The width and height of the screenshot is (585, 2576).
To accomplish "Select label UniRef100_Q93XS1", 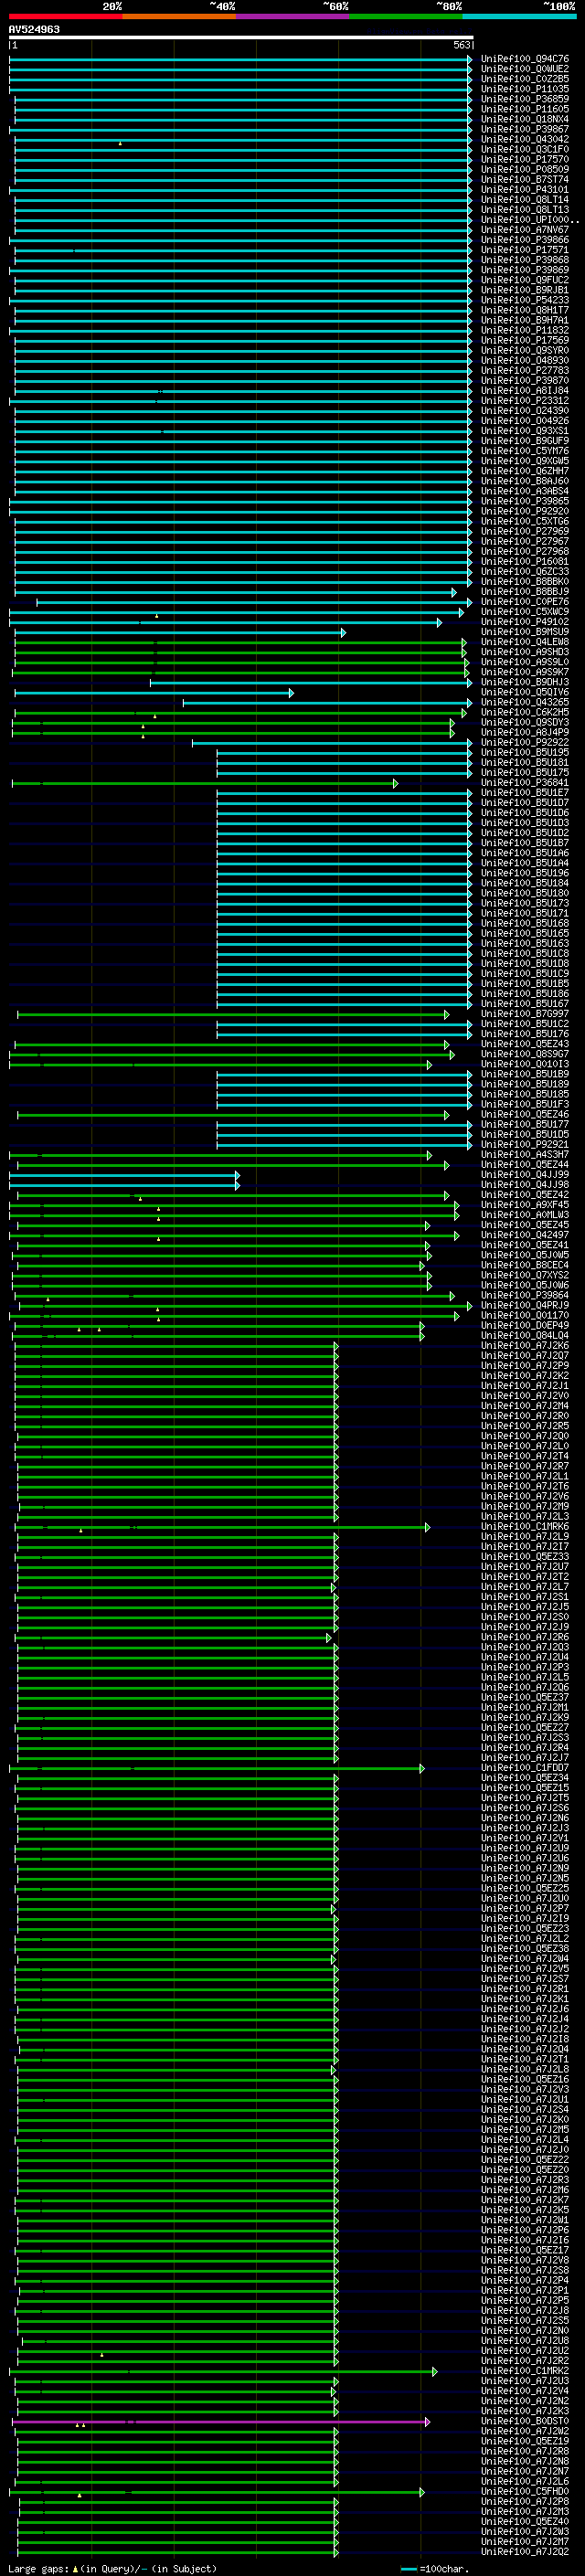I will click(525, 431).
